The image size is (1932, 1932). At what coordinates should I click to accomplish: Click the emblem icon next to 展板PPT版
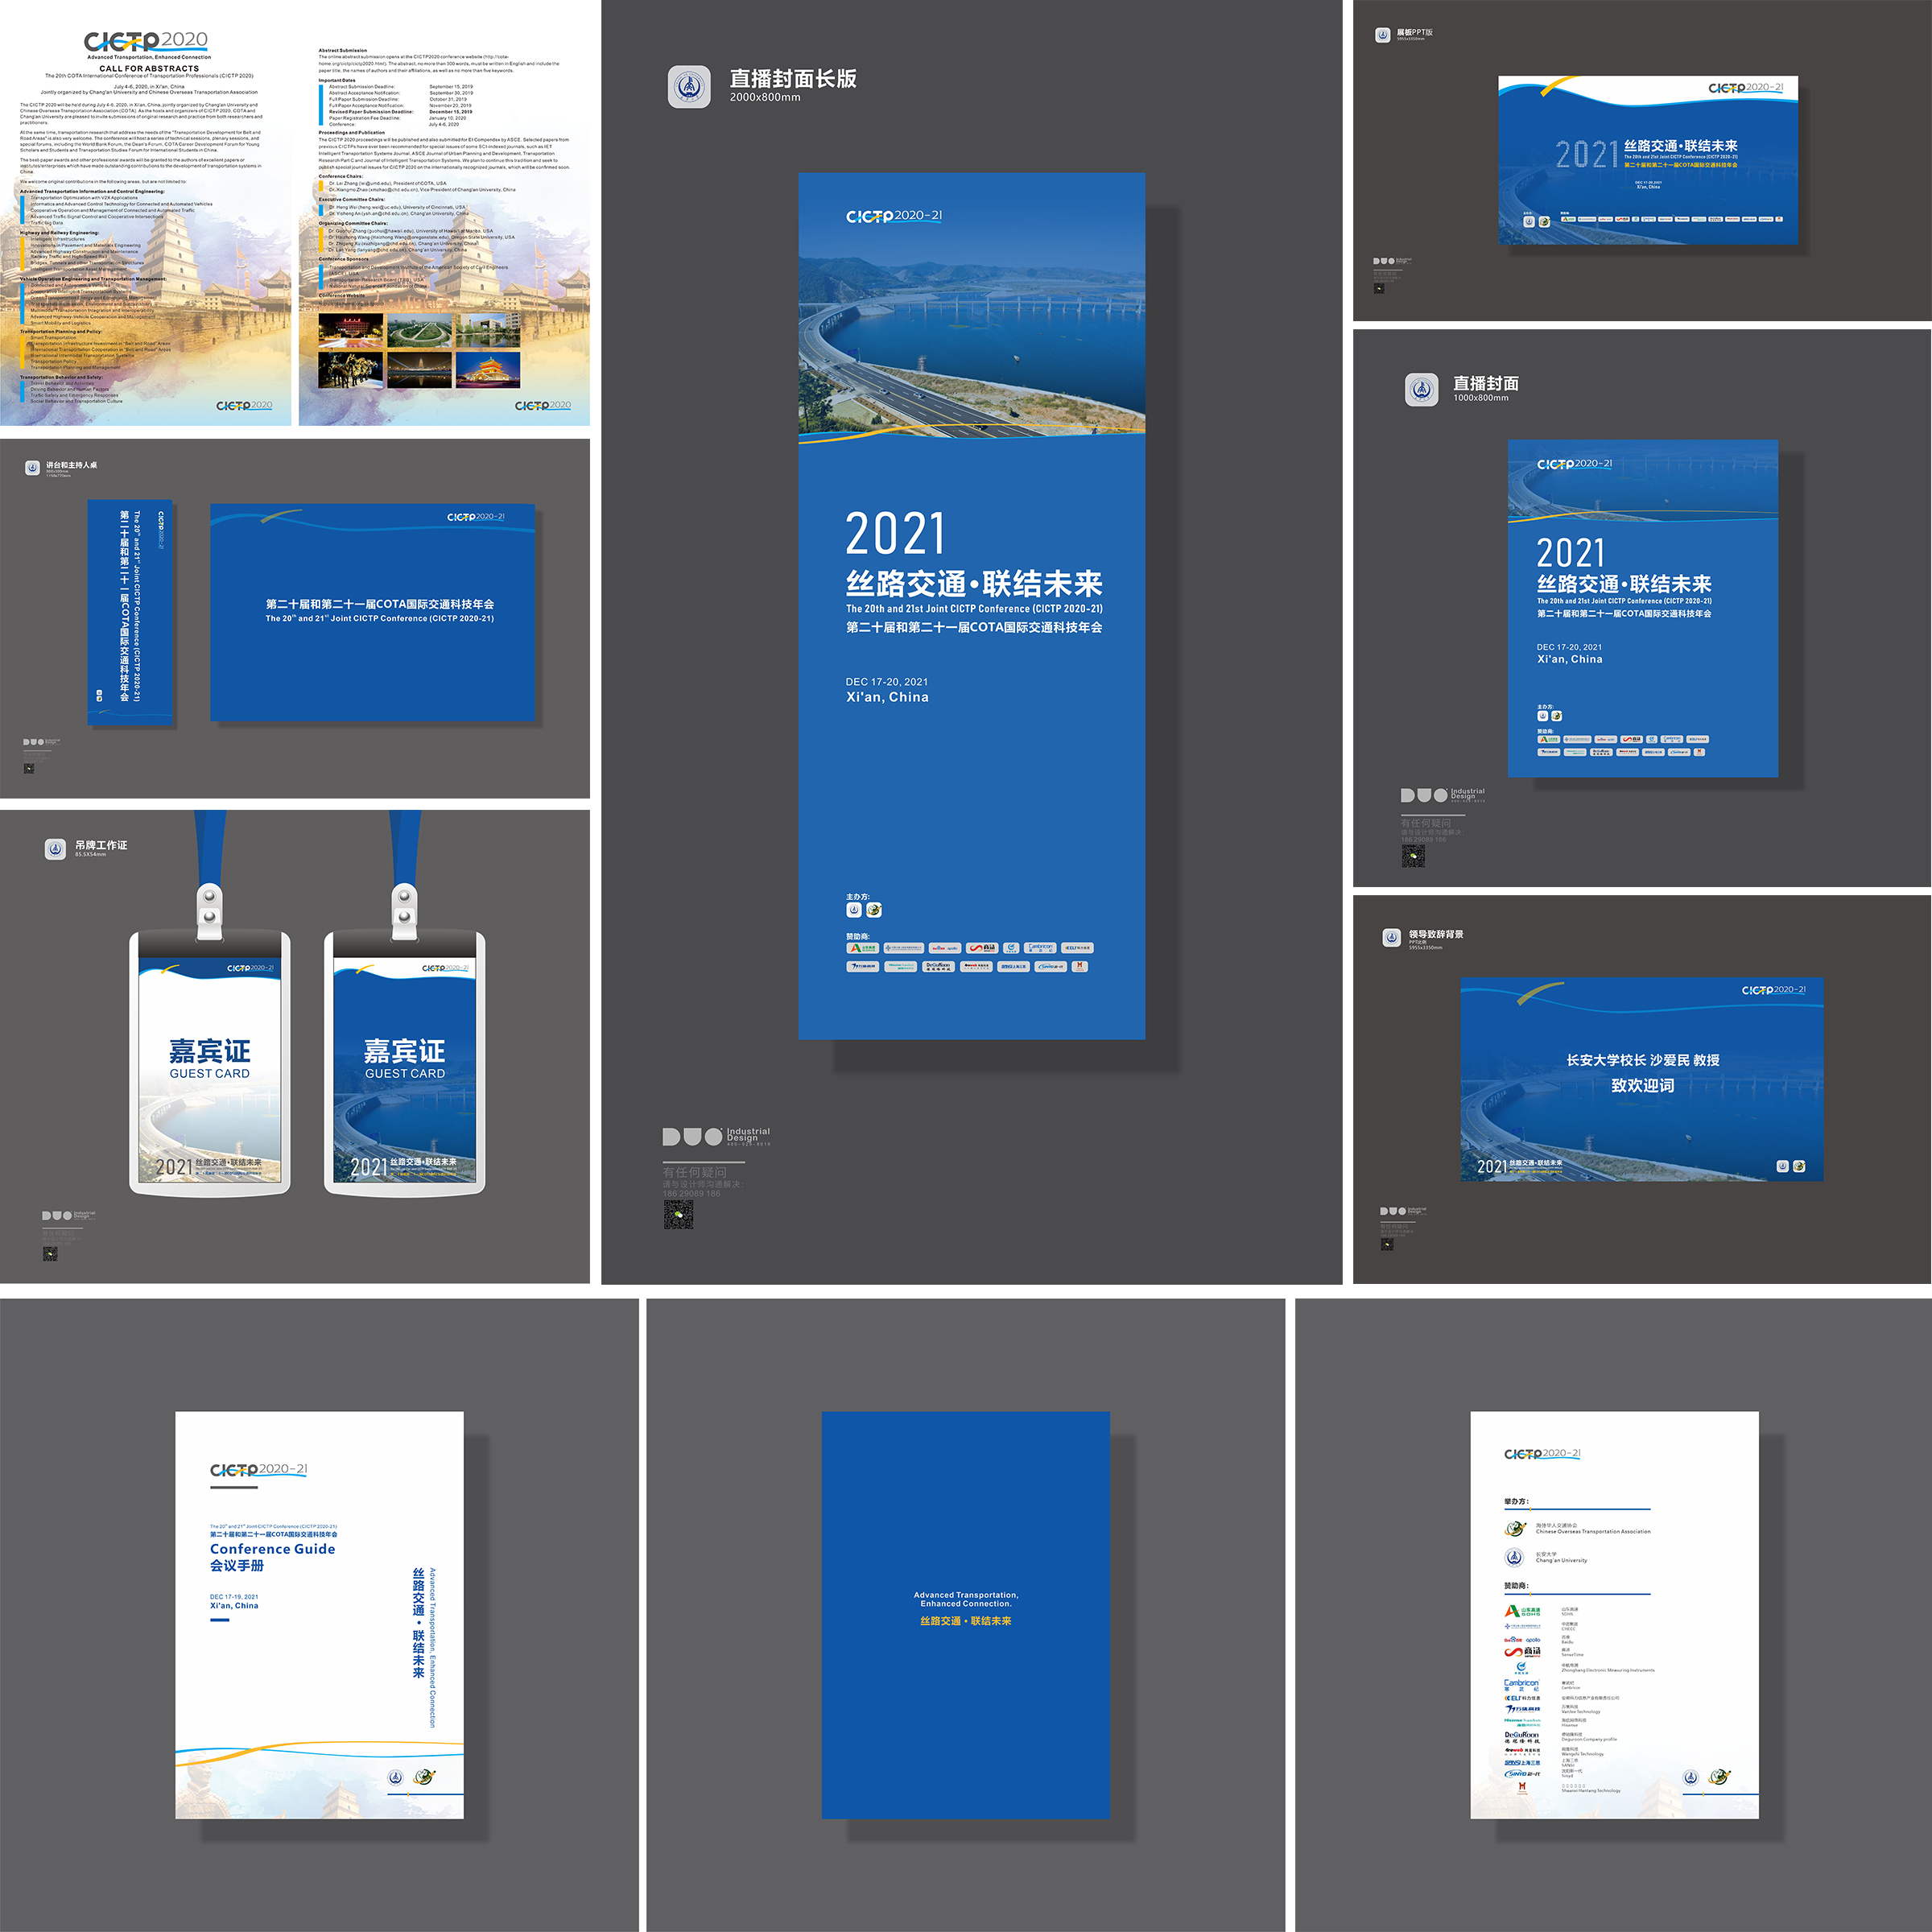point(1382,35)
